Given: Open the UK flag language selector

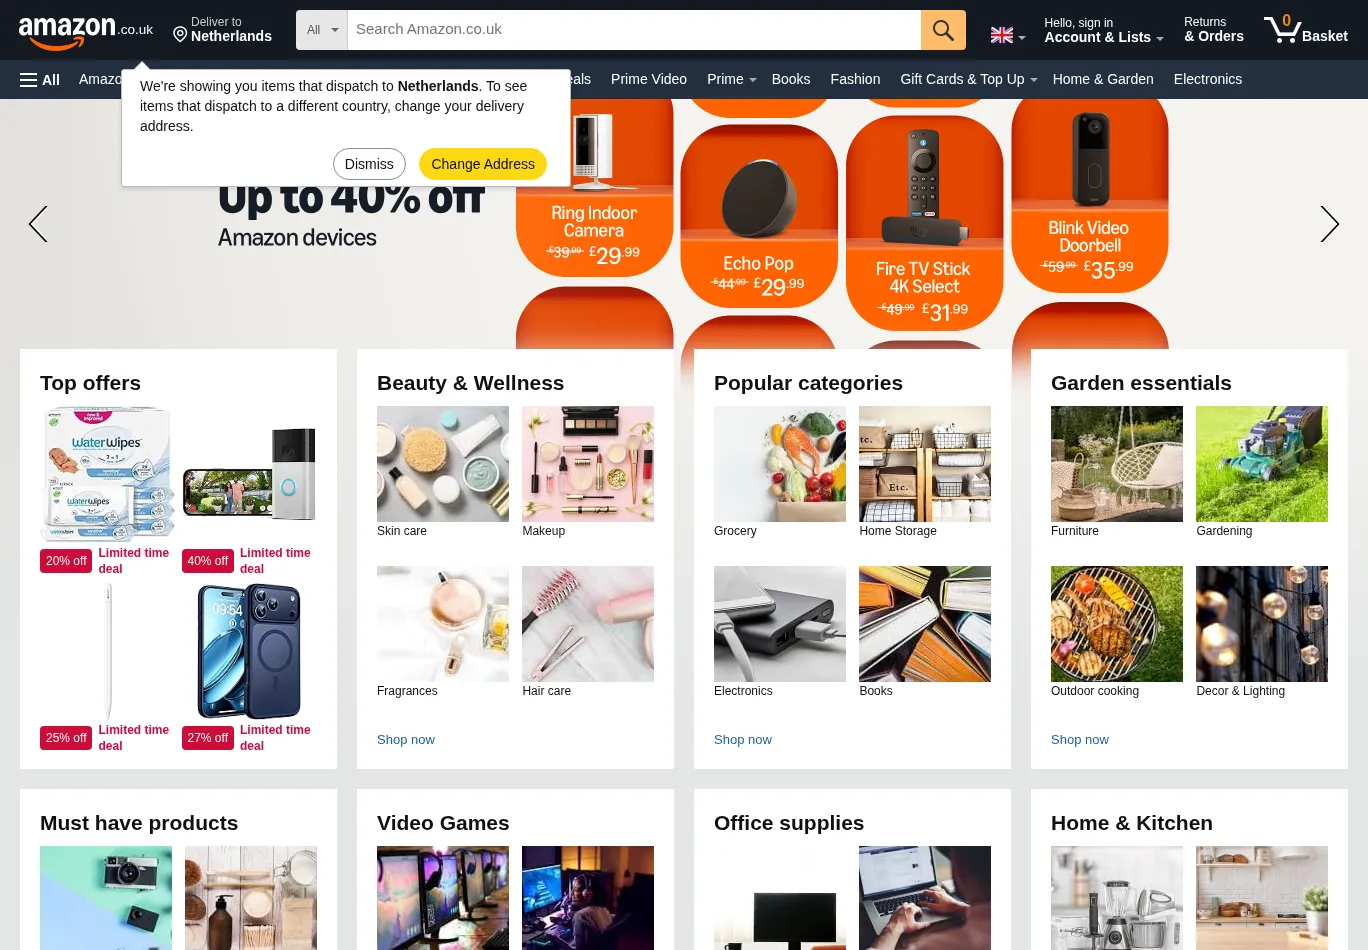Looking at the screenshot, I should [x=1008, y=35].
